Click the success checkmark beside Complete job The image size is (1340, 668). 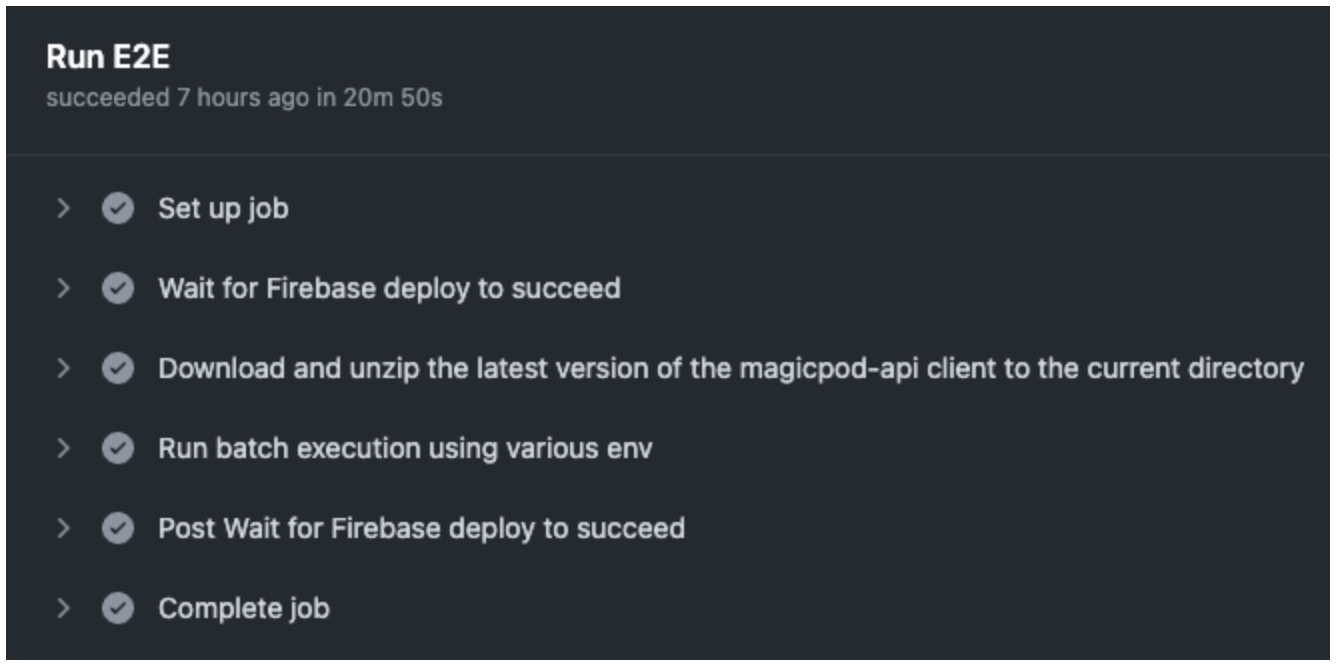(x=118, y=608)
